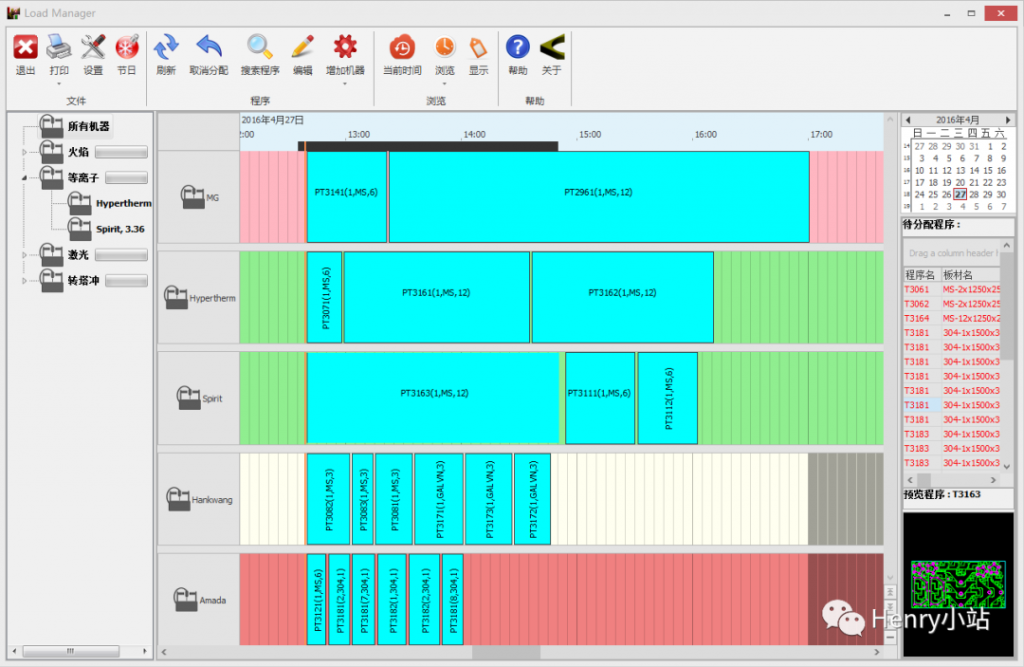Select T3164 row in unassigned programs list
This screenshot has height=667, width=1024.
(917, 318)
